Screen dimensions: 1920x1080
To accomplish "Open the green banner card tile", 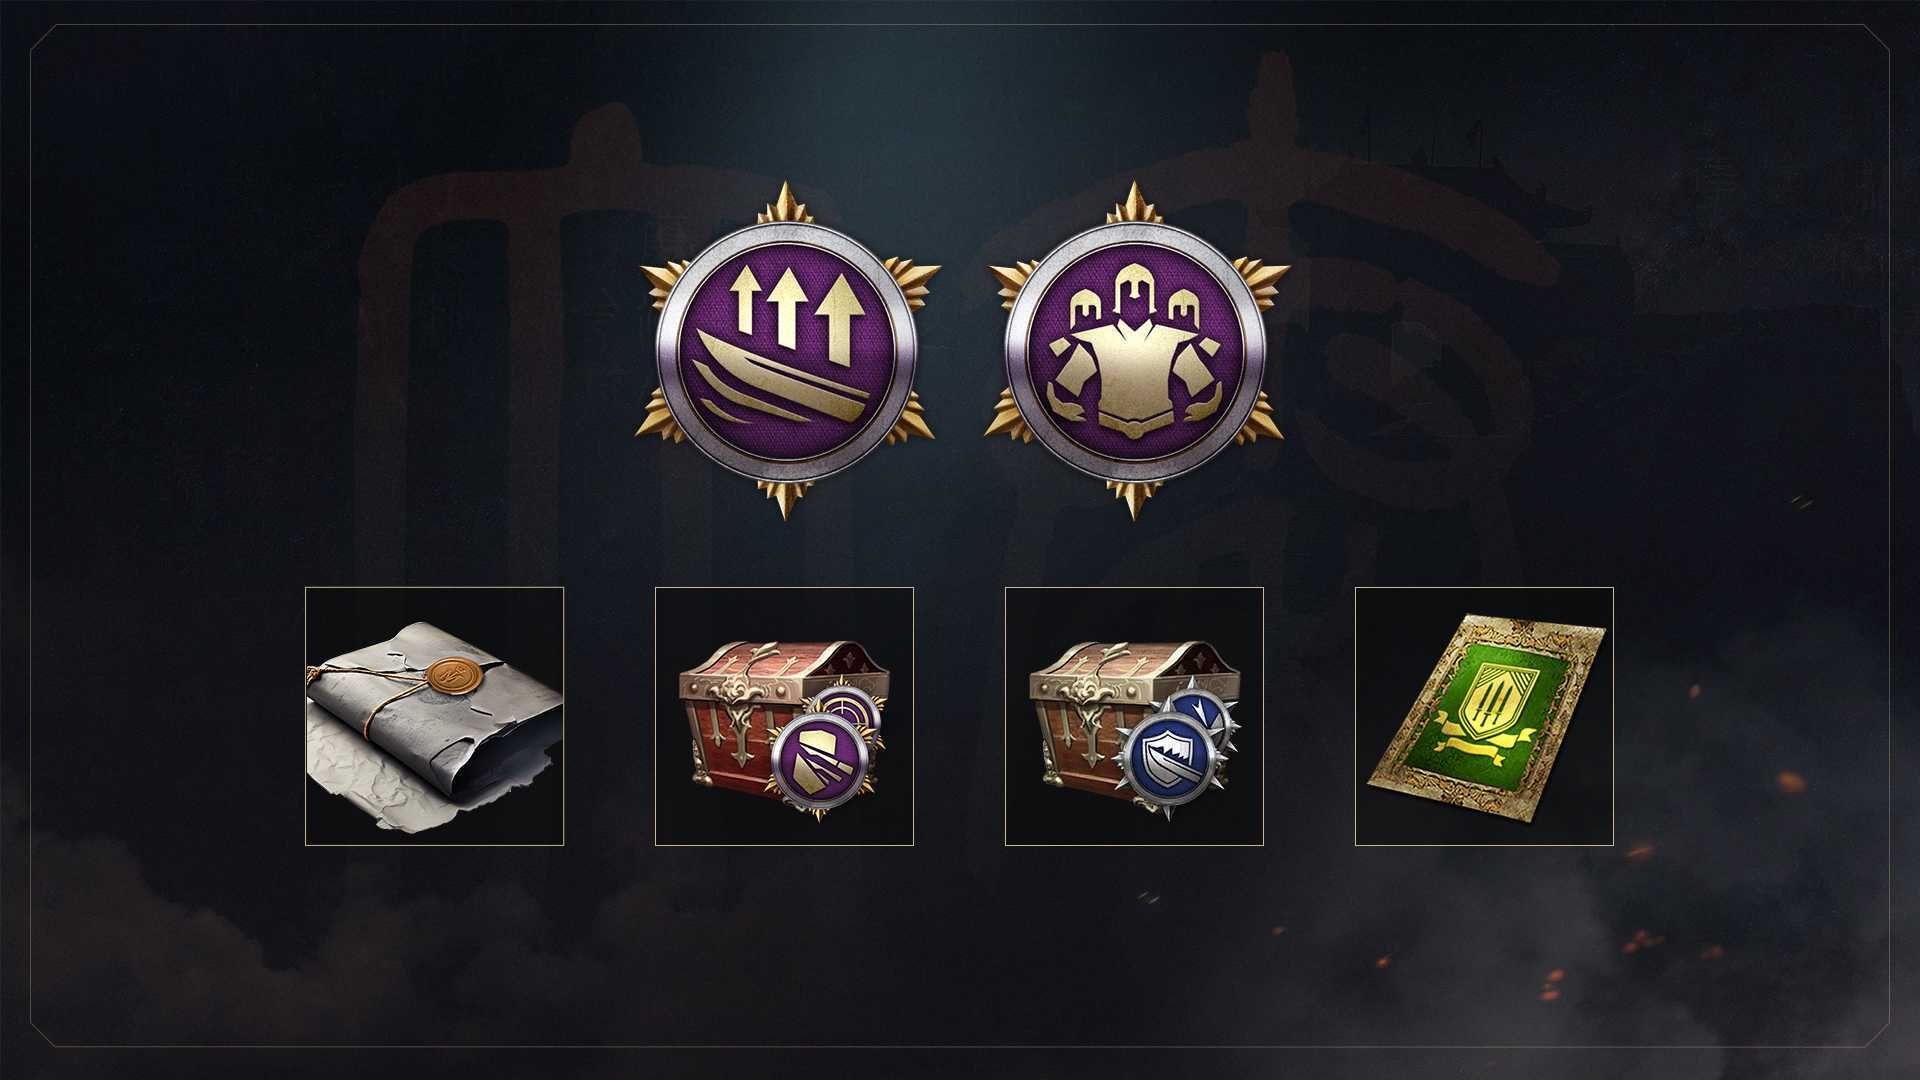I will 1484,716.
